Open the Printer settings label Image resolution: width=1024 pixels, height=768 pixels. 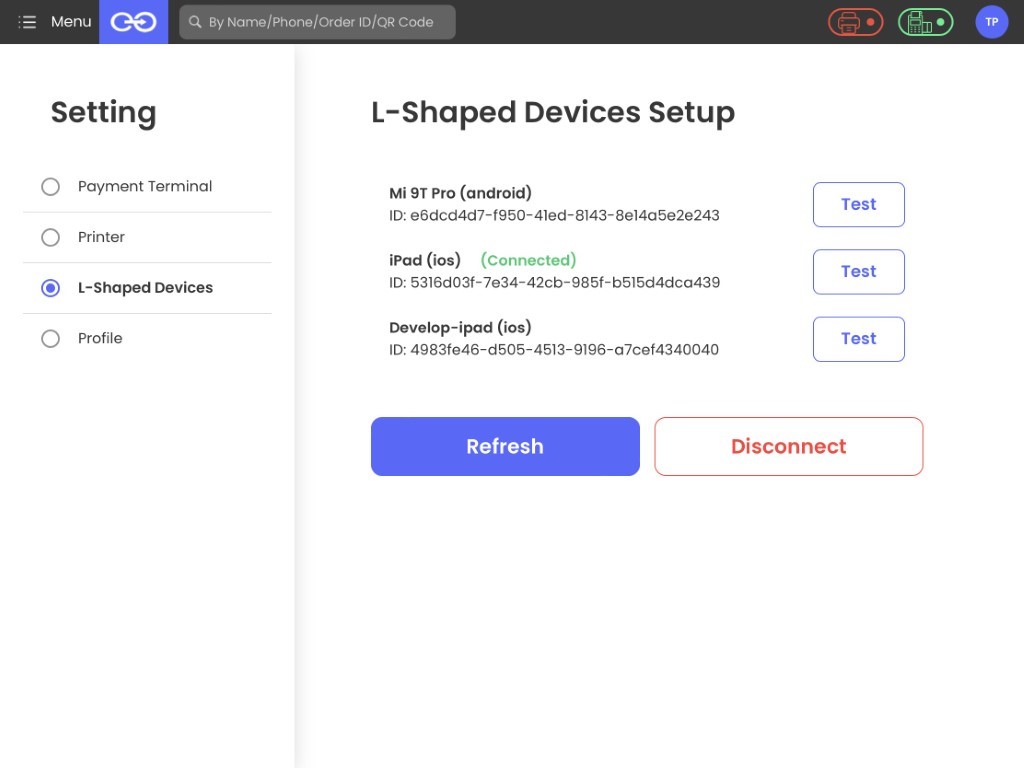coord(101,237)
